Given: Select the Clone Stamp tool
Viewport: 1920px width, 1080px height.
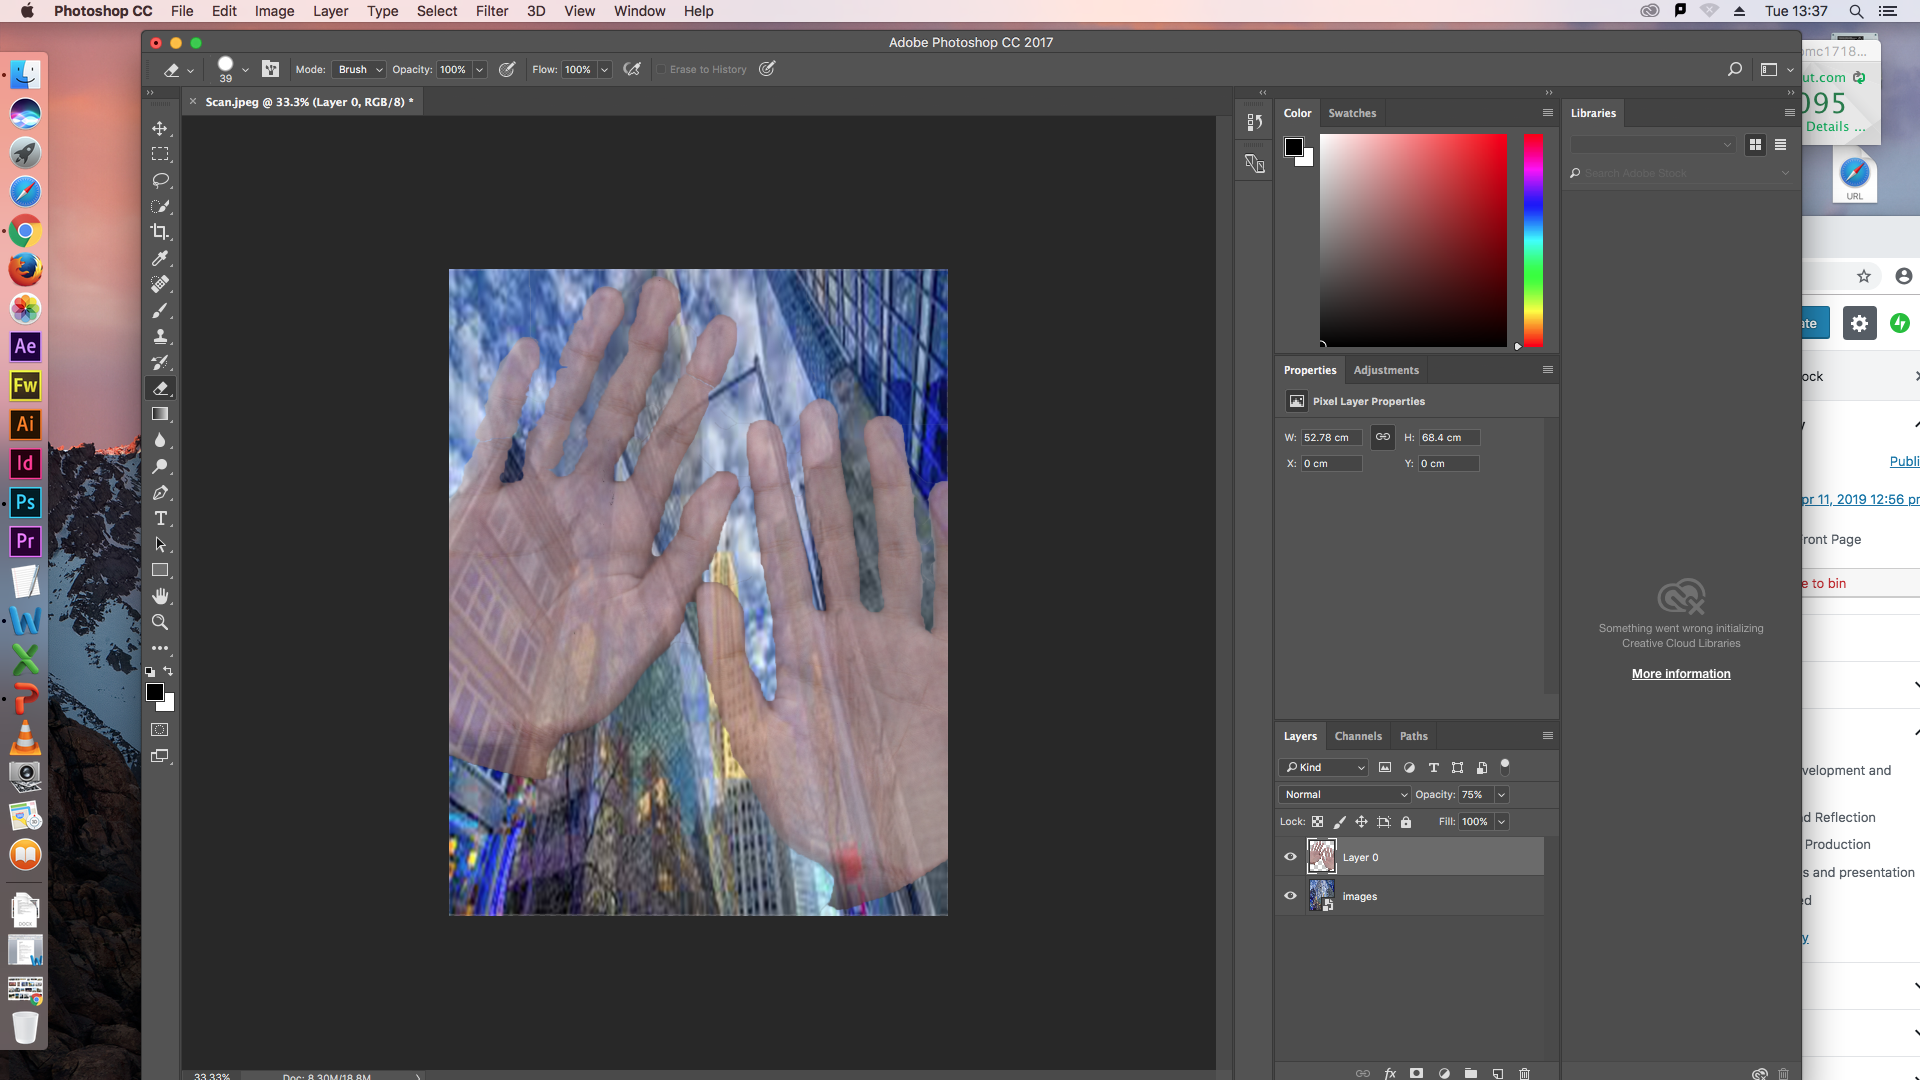Looking at the screenshot, I should coord(160,336).
